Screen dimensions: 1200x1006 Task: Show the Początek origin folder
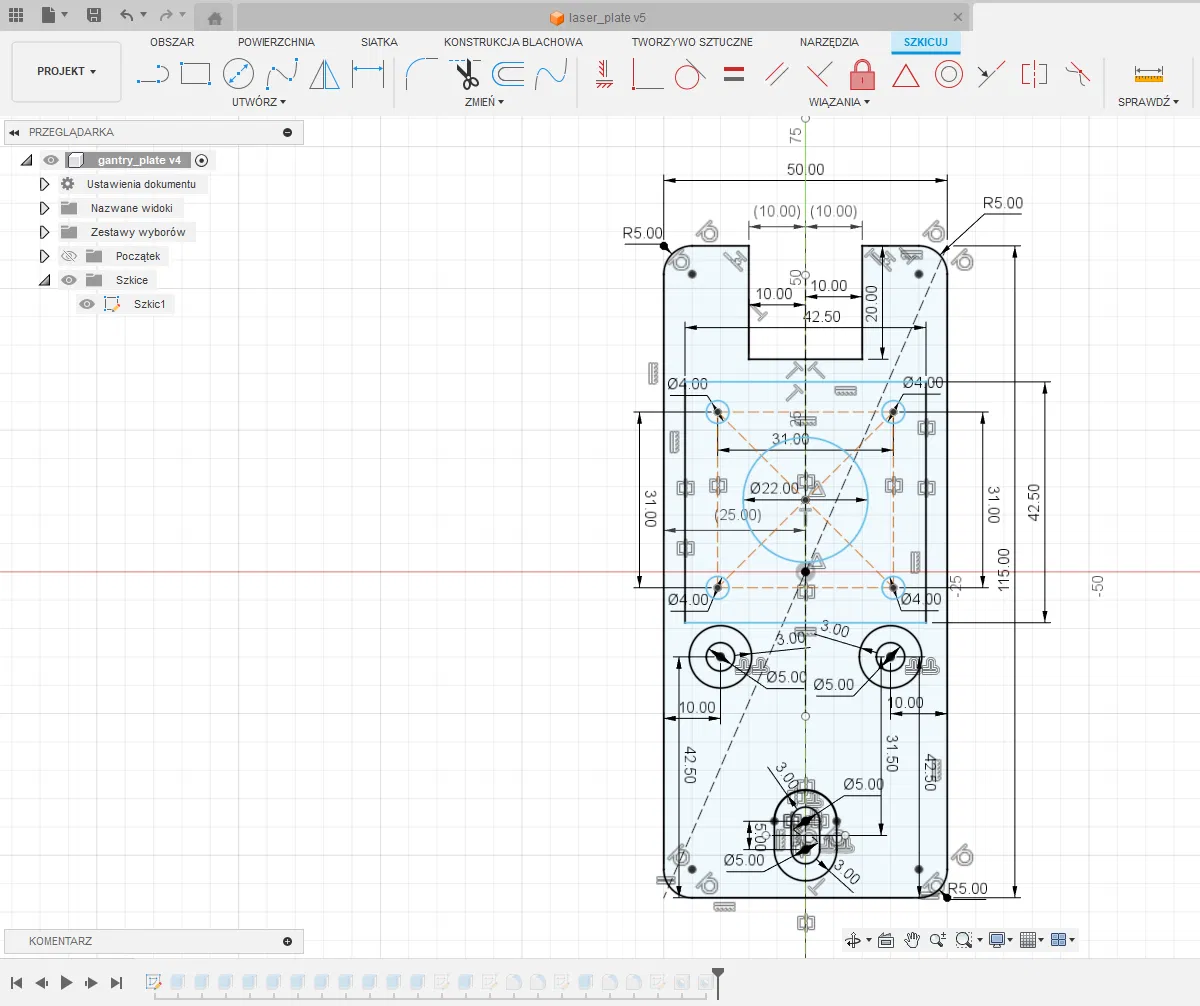(x=69, y=256)
